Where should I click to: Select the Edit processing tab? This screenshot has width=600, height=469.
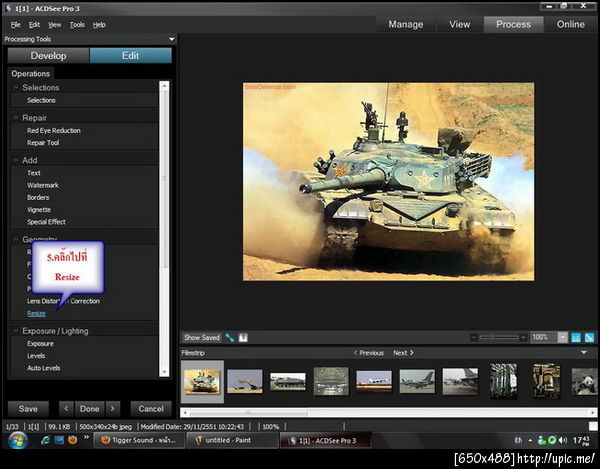point(130,55)
